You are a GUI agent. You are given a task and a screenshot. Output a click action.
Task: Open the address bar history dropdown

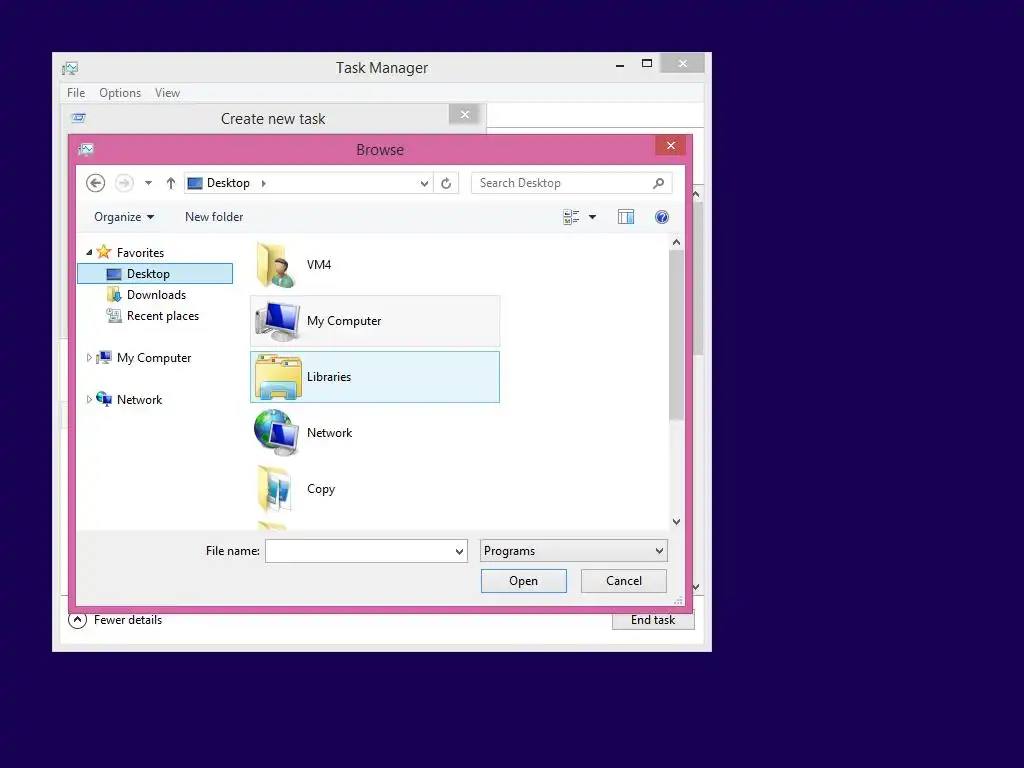point(424,184)
